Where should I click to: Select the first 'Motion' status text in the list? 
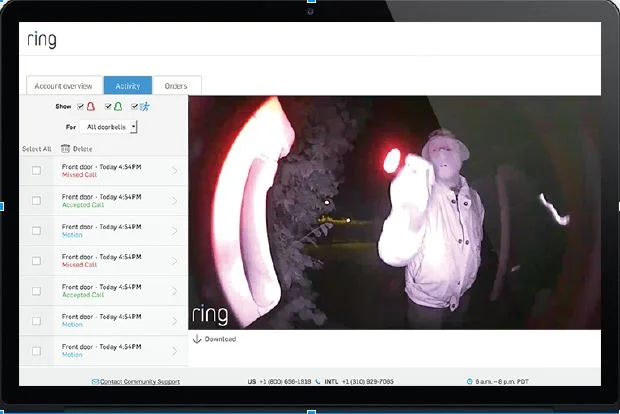click(72, 235)
